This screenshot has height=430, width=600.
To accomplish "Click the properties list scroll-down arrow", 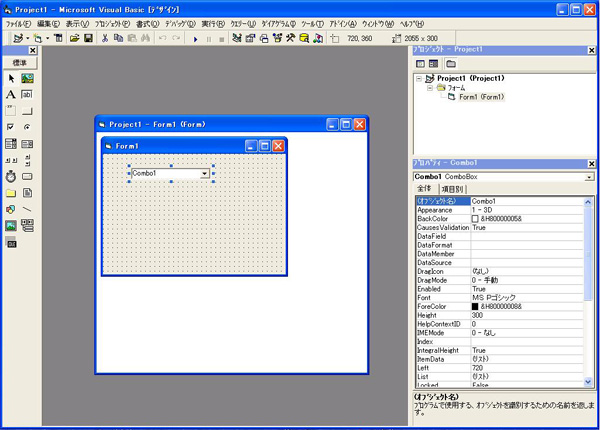I will (588, 382).
